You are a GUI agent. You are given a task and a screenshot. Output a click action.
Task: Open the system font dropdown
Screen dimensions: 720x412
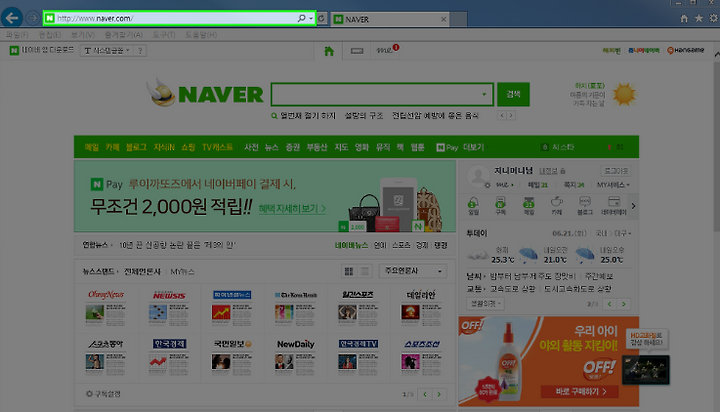click(x=107, y=51)
